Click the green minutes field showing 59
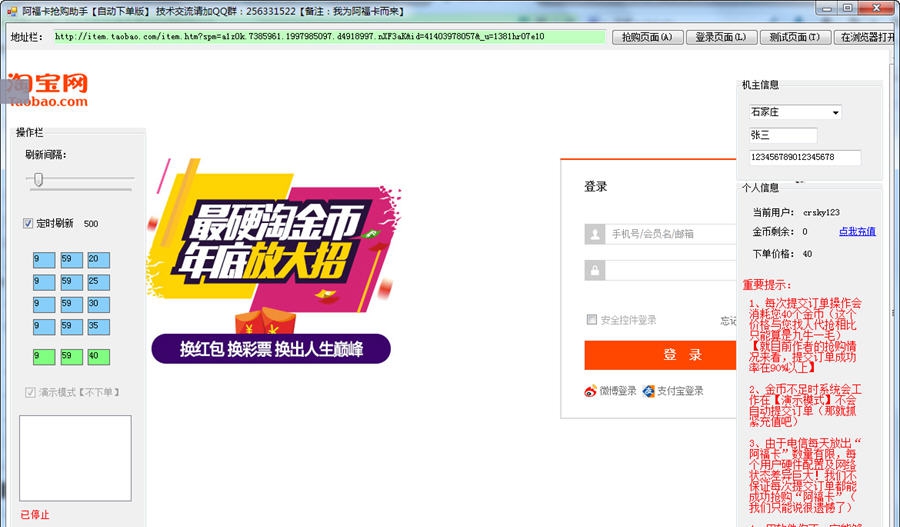 click(x=71, y=357)
